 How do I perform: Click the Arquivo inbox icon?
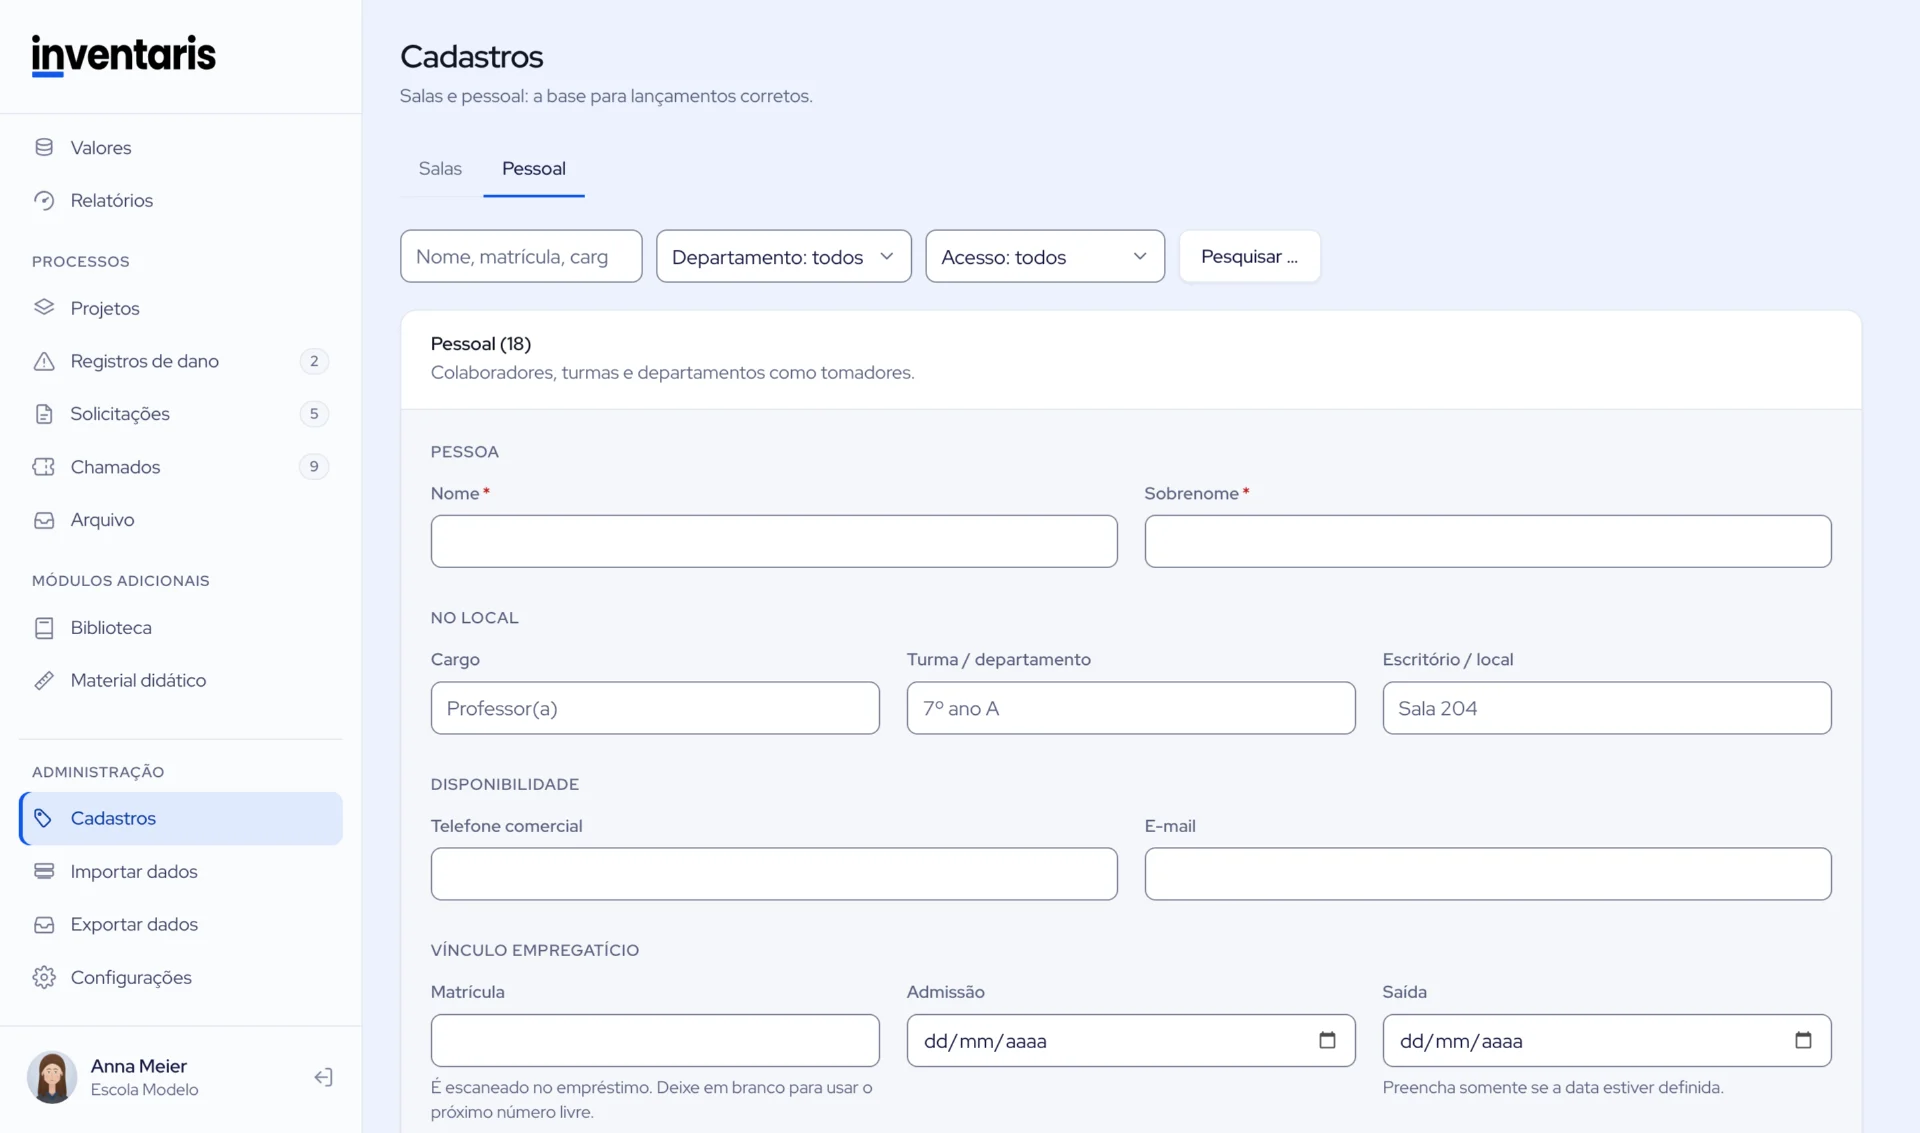pos(44,520)
